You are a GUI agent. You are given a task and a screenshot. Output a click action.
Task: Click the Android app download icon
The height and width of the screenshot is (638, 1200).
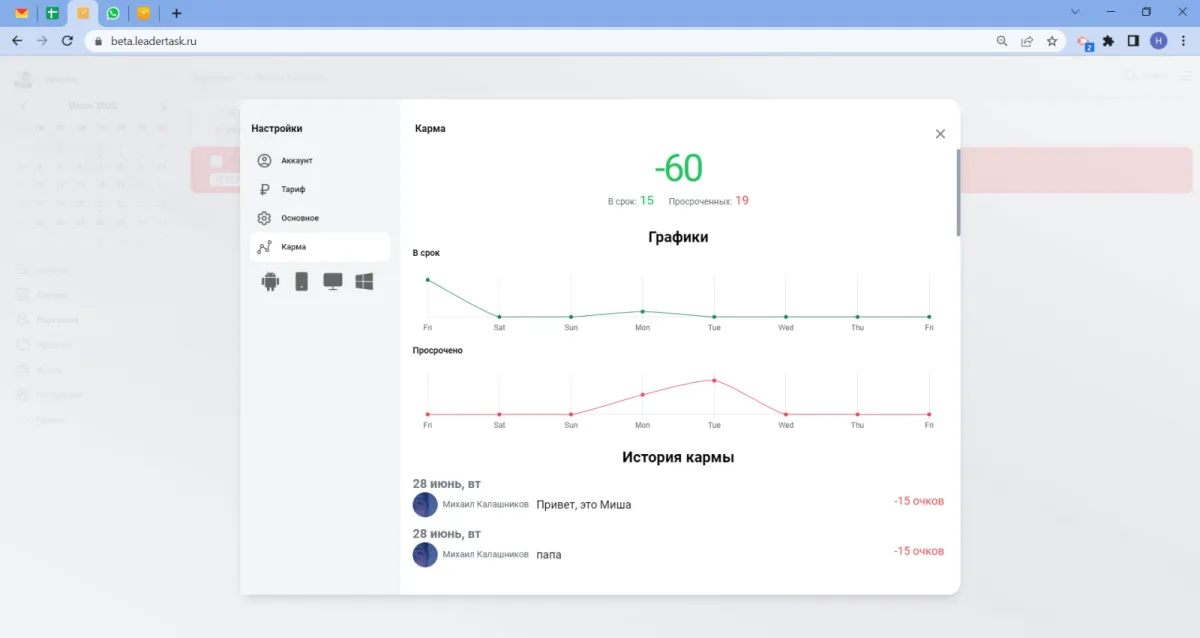click(x=270, y=282)
